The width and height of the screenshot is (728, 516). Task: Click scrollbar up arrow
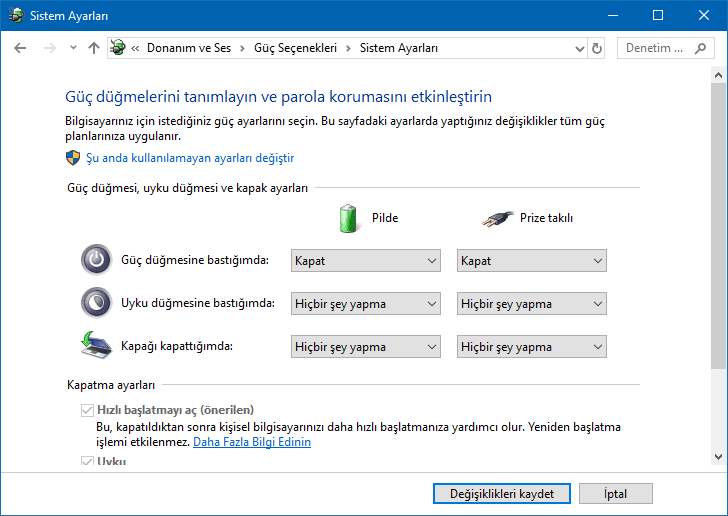718,75
